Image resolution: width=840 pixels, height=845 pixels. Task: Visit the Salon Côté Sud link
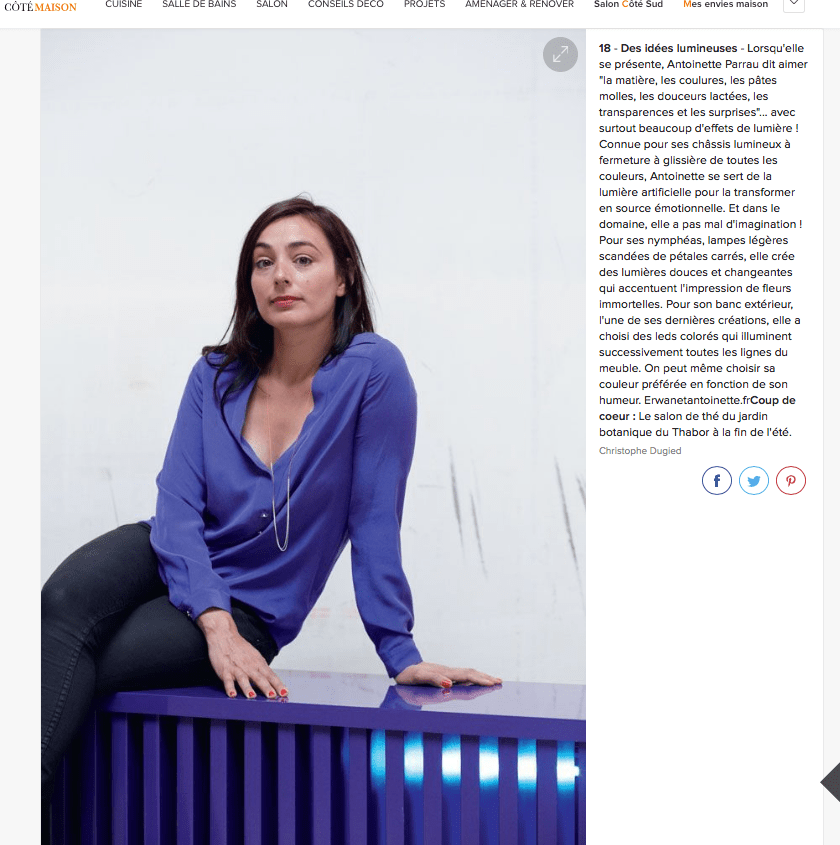point(628,4)
